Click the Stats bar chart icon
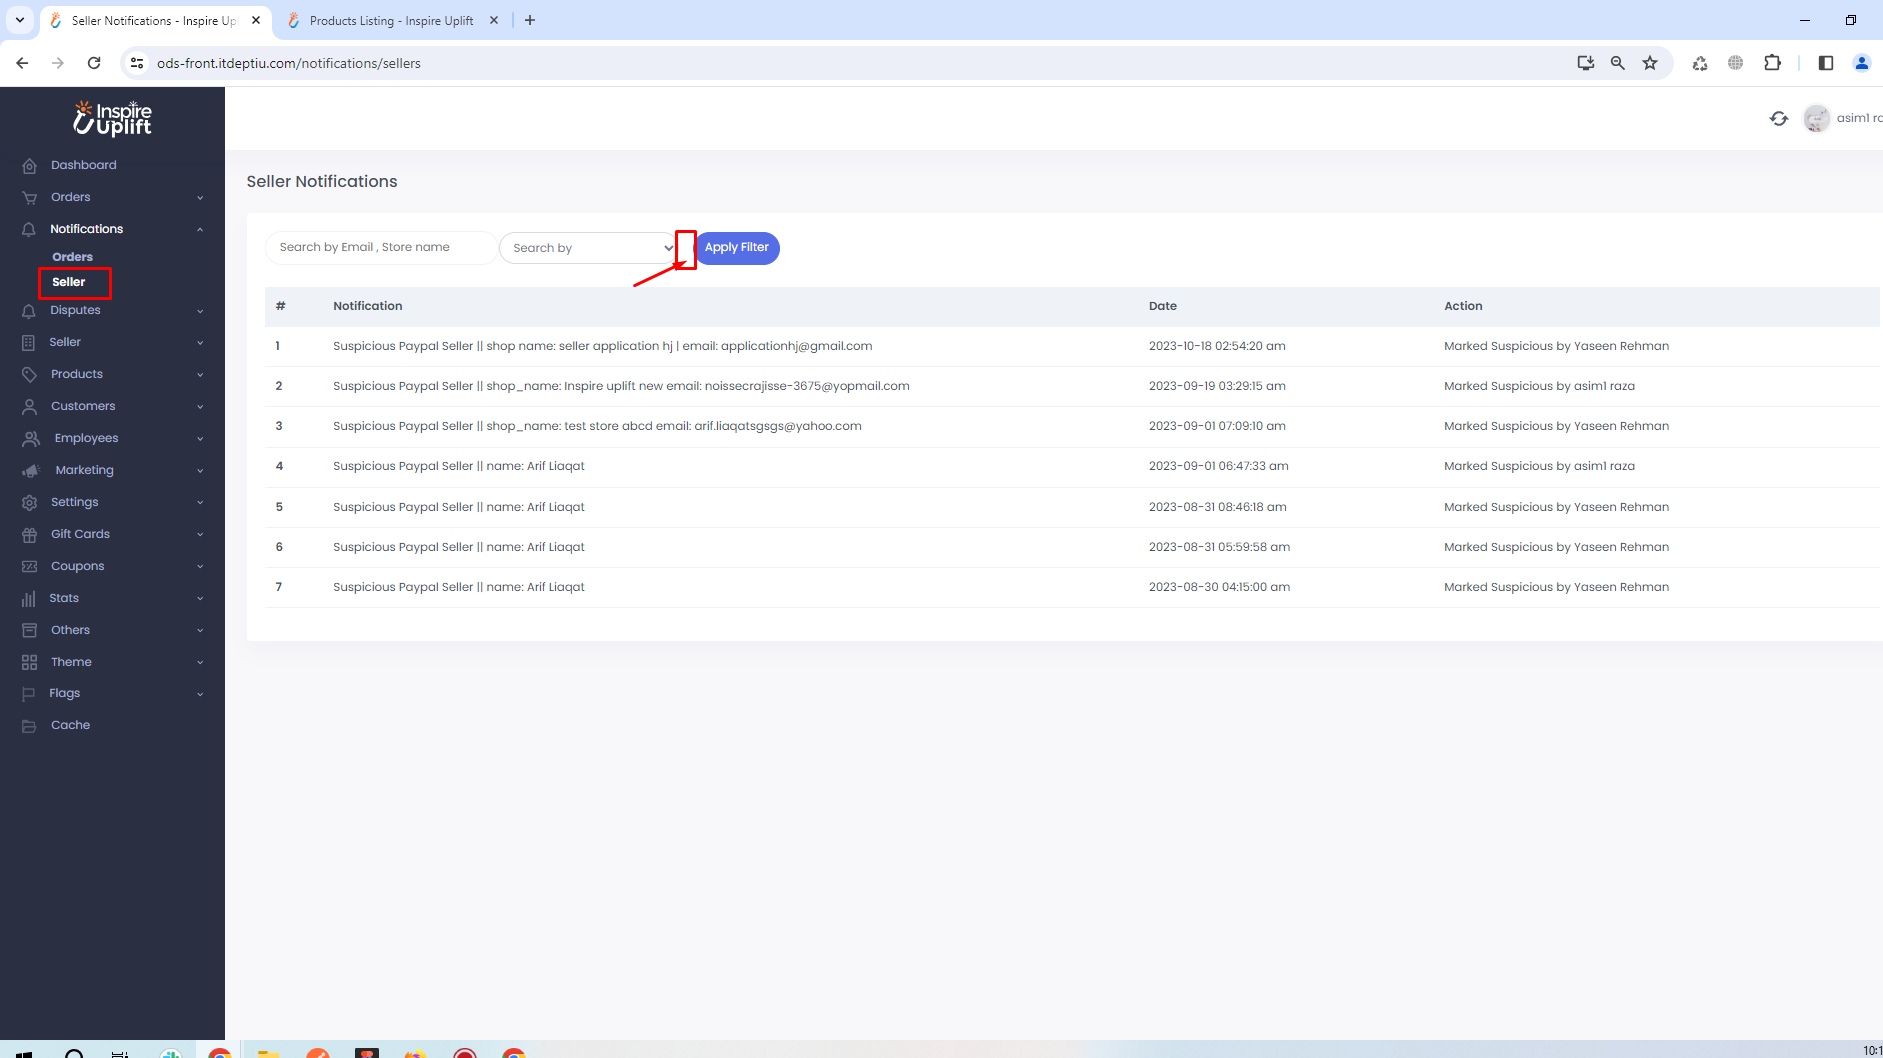Screen dimensions: 1883x1058 (29, 599)
